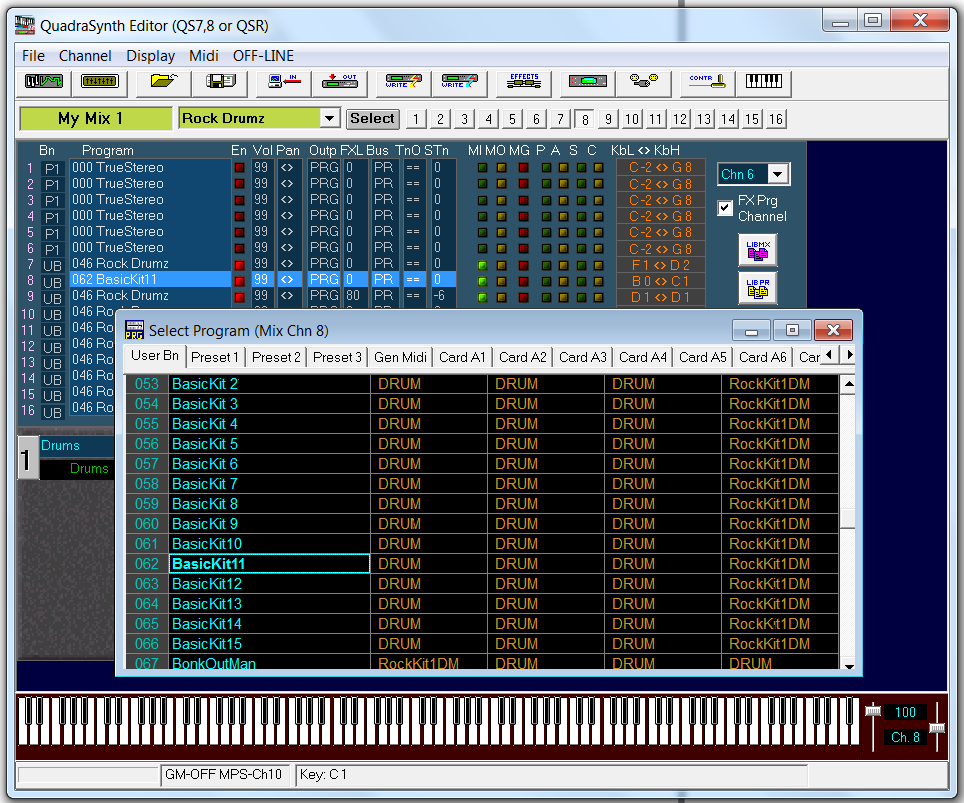The width and height of the screenshot is (964, 803).
Task: Select BasicKit 5 in the program list
Action: coord(205,444)
